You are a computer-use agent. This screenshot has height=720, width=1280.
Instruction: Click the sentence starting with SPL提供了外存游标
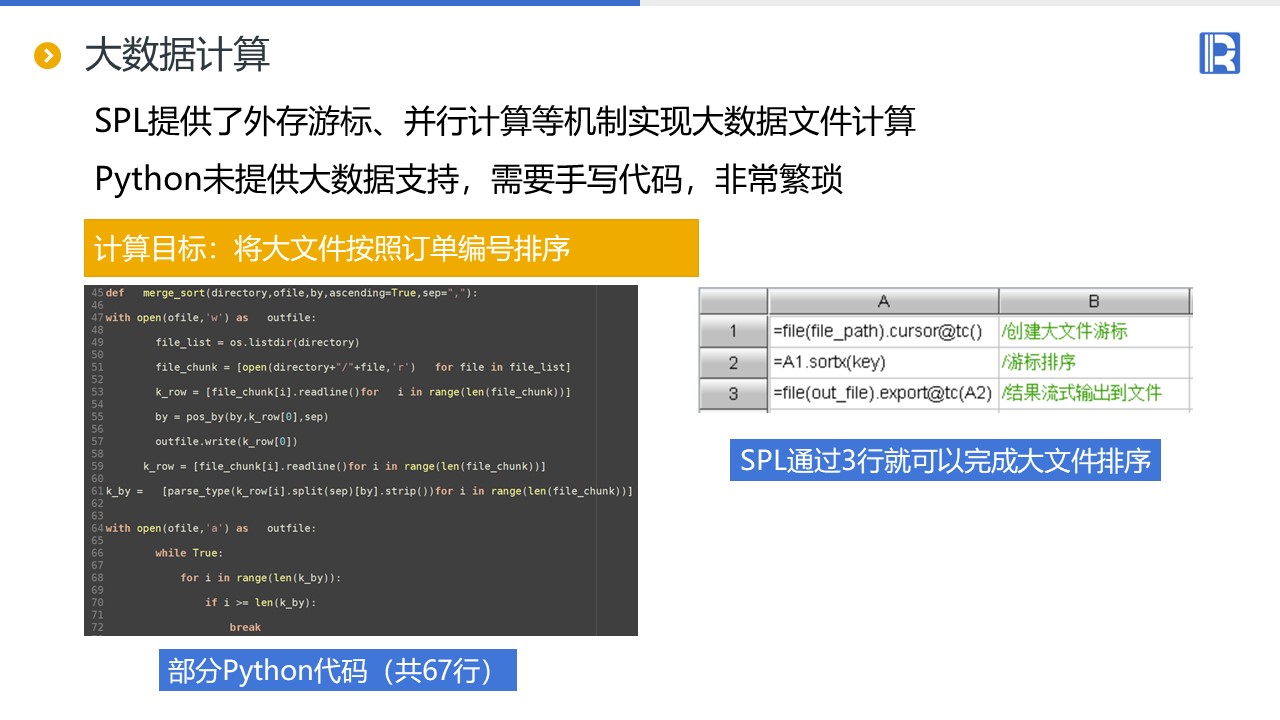pyautogui.click(x=505, y=122)
